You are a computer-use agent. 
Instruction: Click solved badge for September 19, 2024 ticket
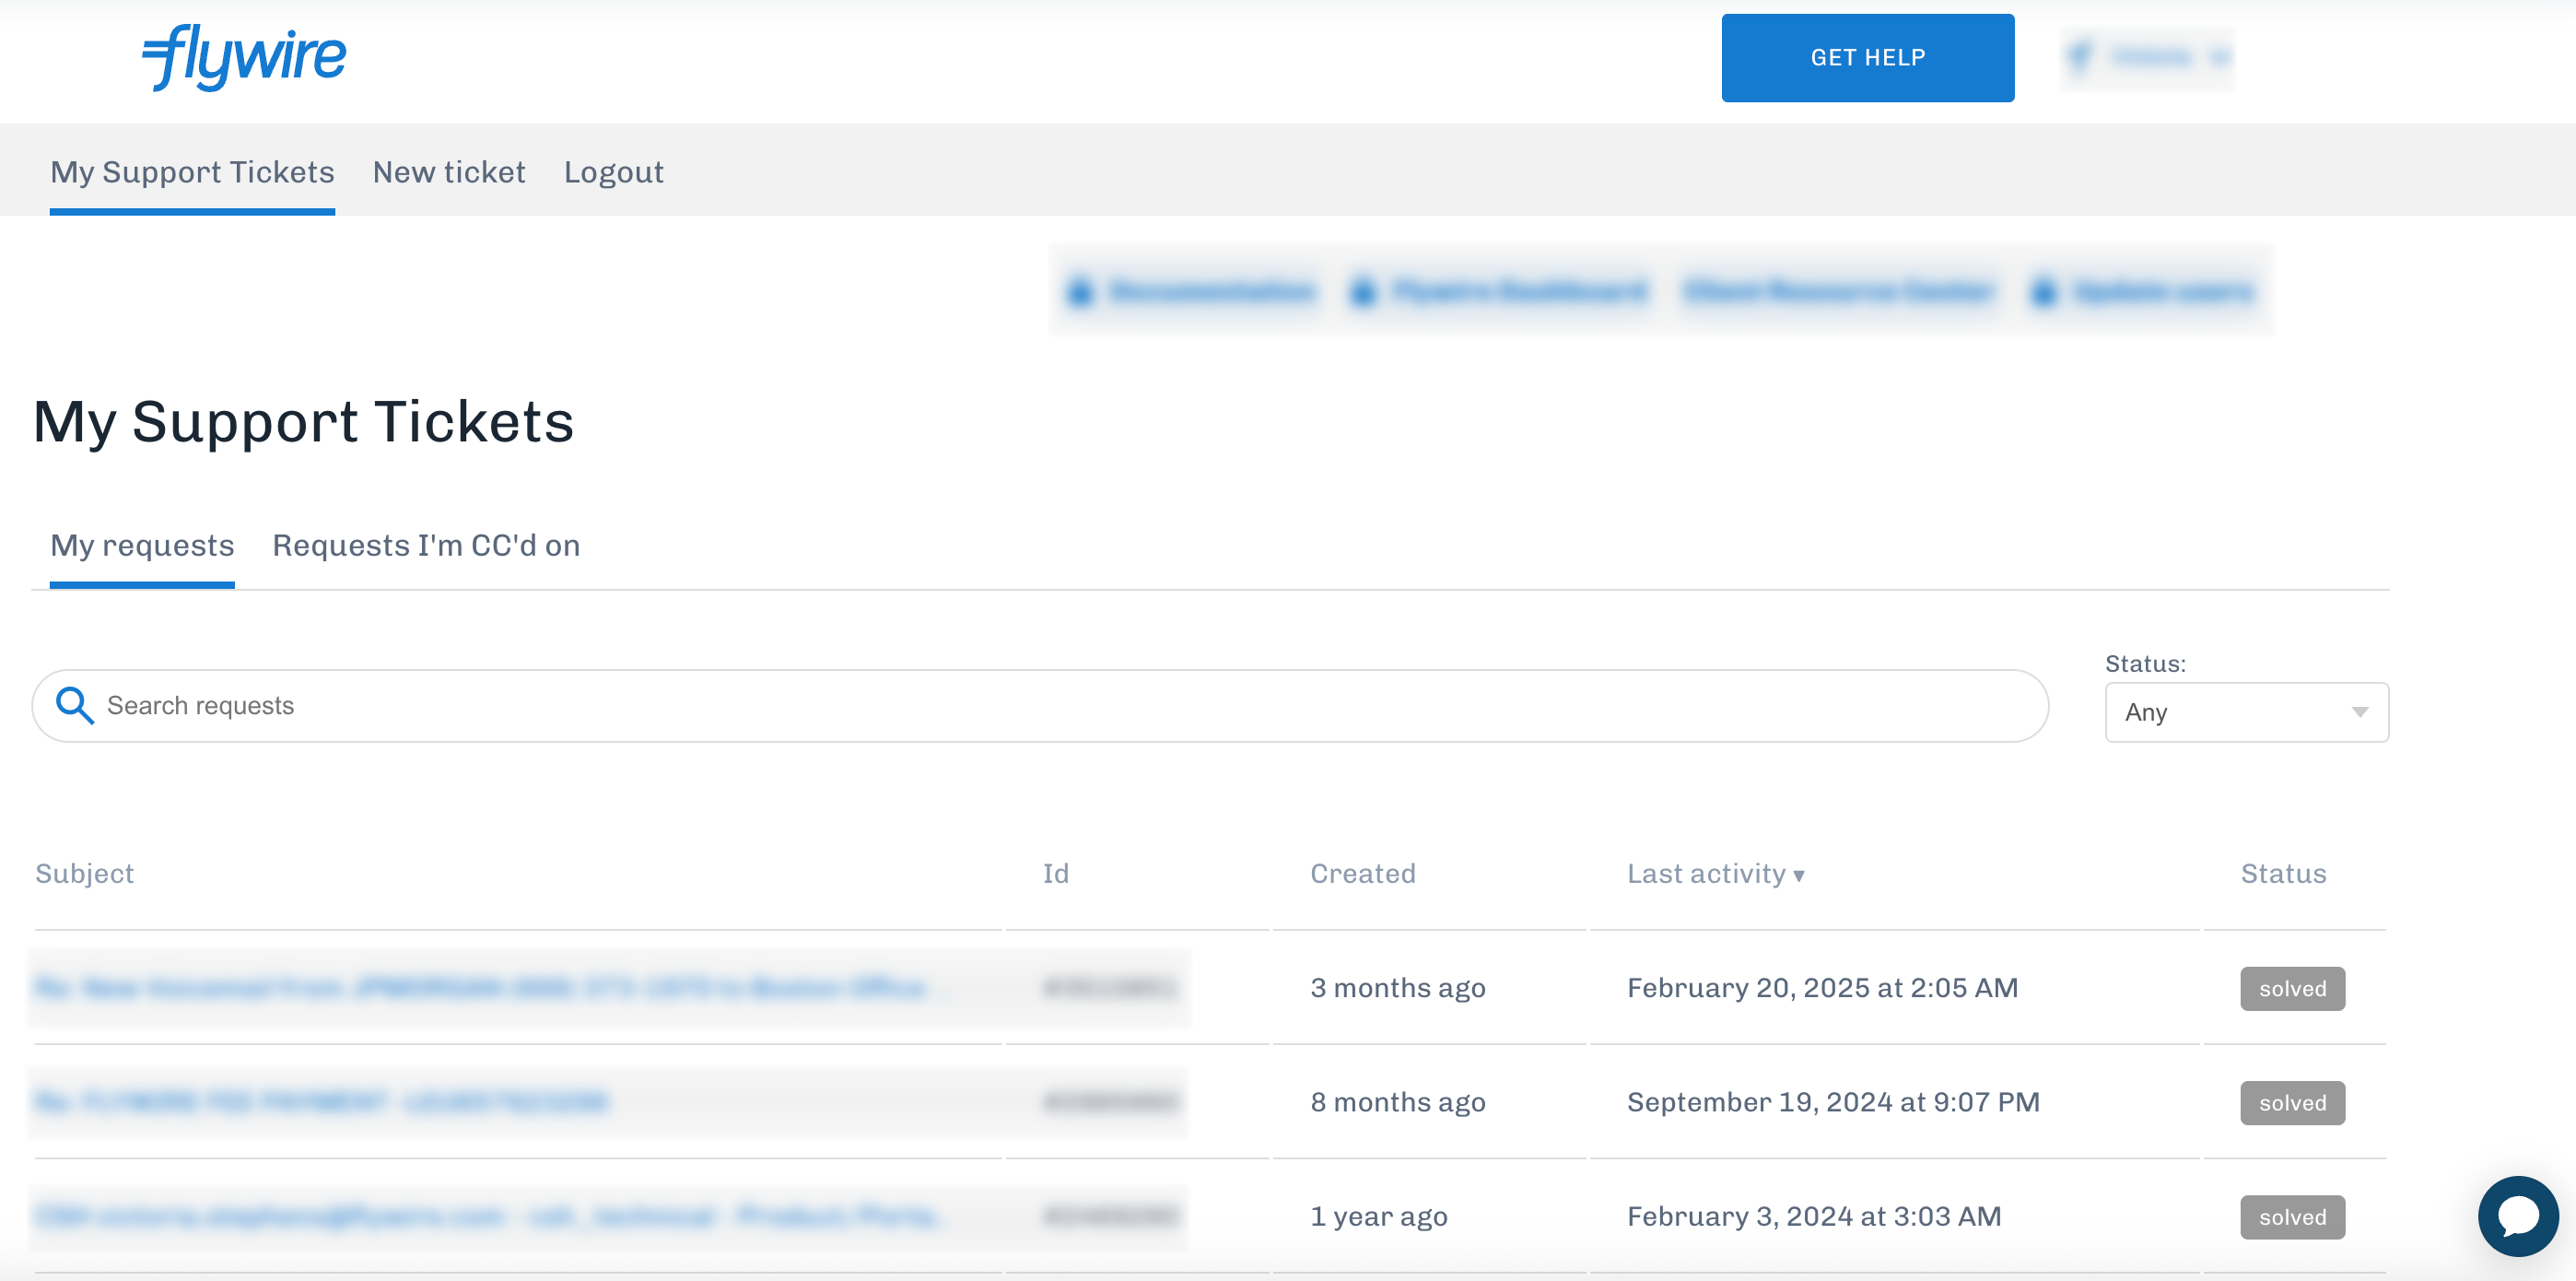(2291, 1102)
